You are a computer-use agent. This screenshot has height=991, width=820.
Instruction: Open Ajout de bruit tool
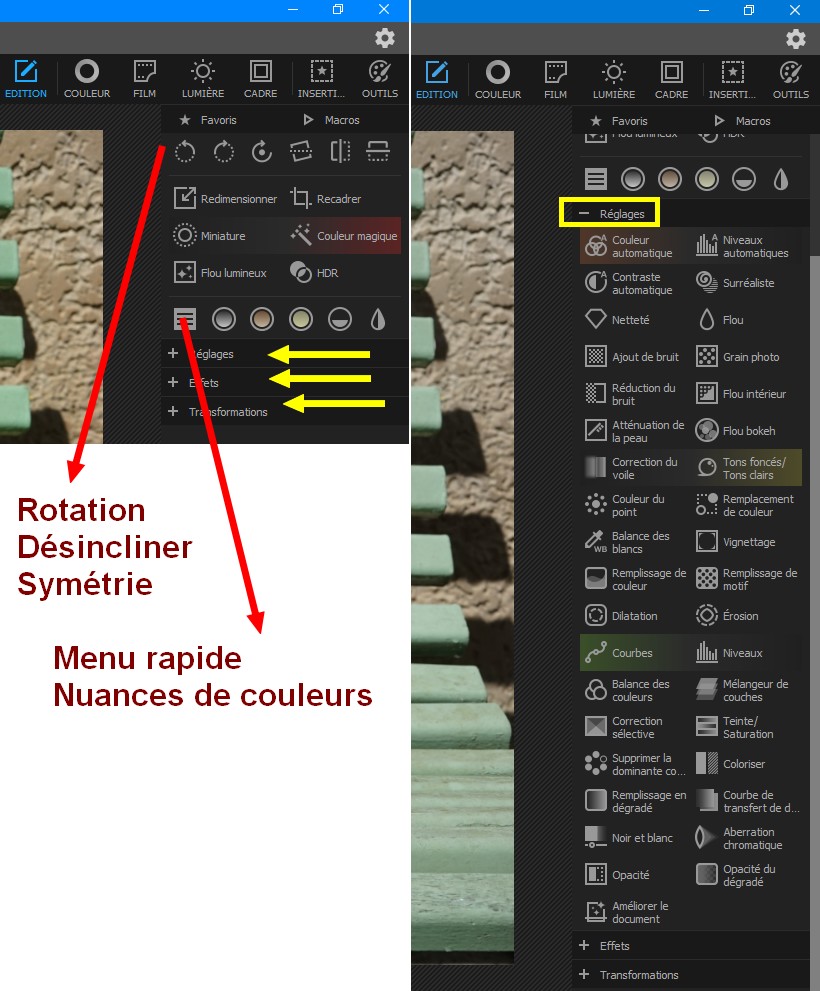(x=634, y=357)
